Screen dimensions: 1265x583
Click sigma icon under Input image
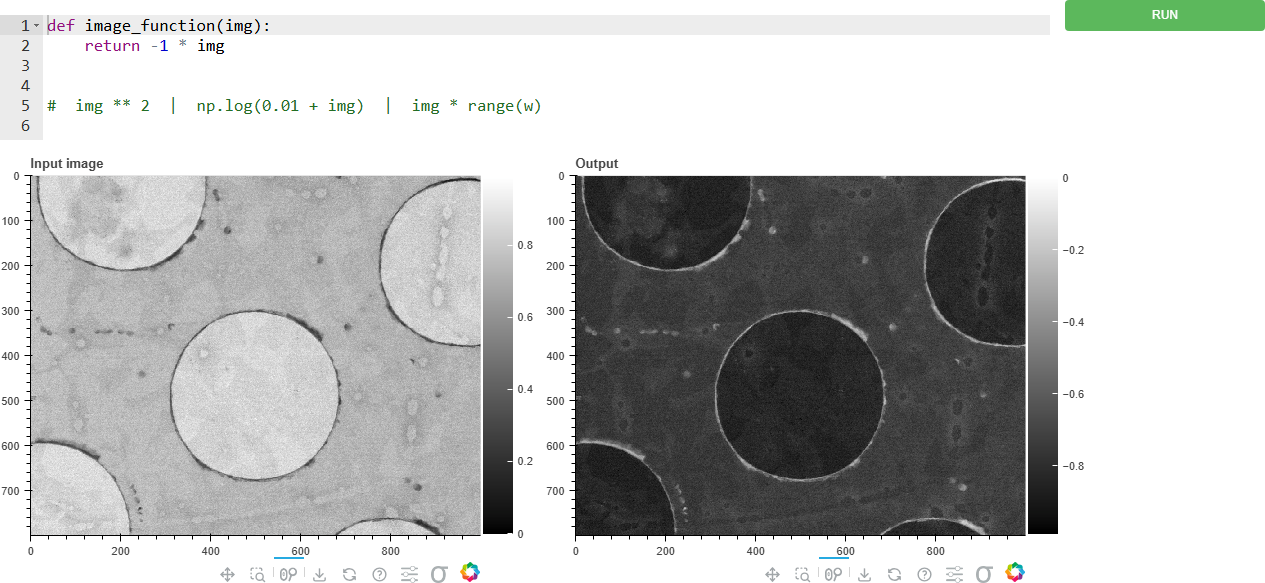(x=439, y=574)
